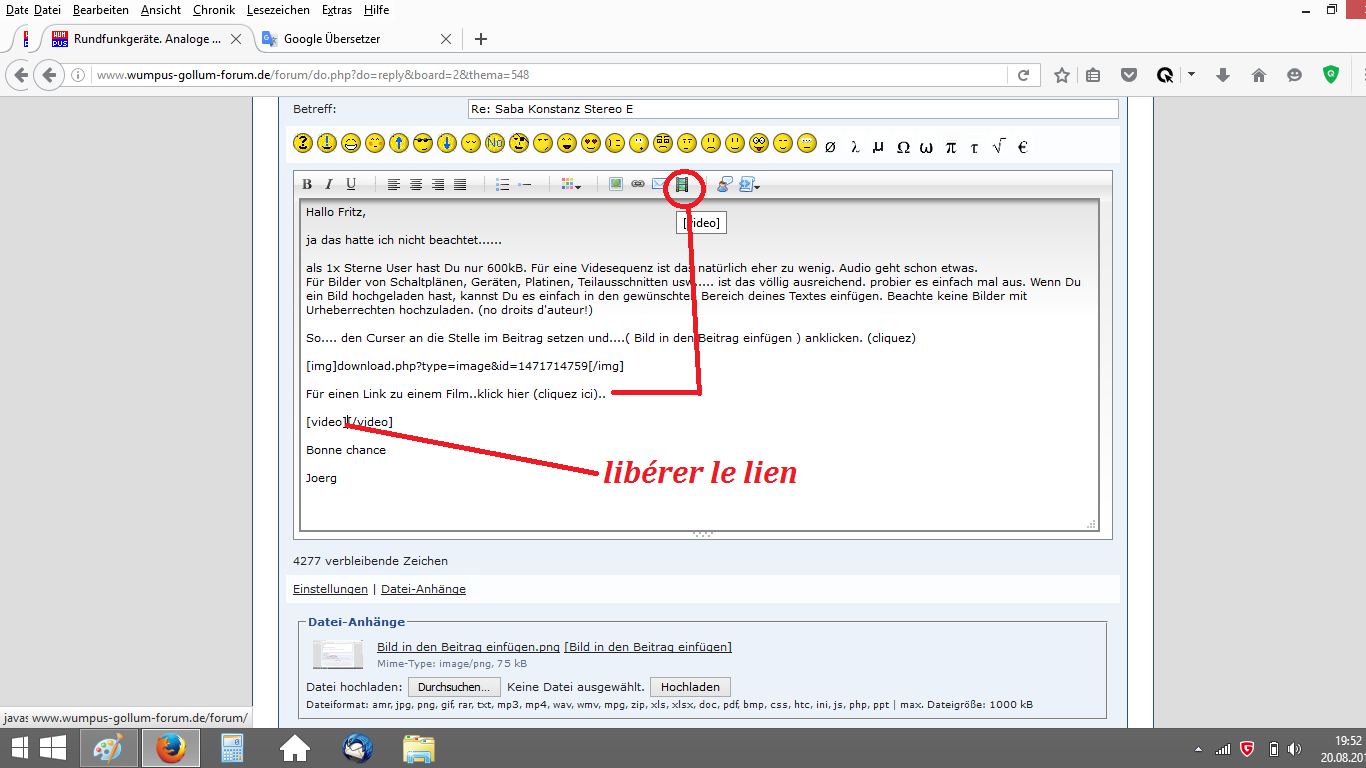Image resolution: width=1366 pixels, height=768 pixels.
Task: Open the dropdown arrow beside the Q toolbar icon
Action: 1191,75
